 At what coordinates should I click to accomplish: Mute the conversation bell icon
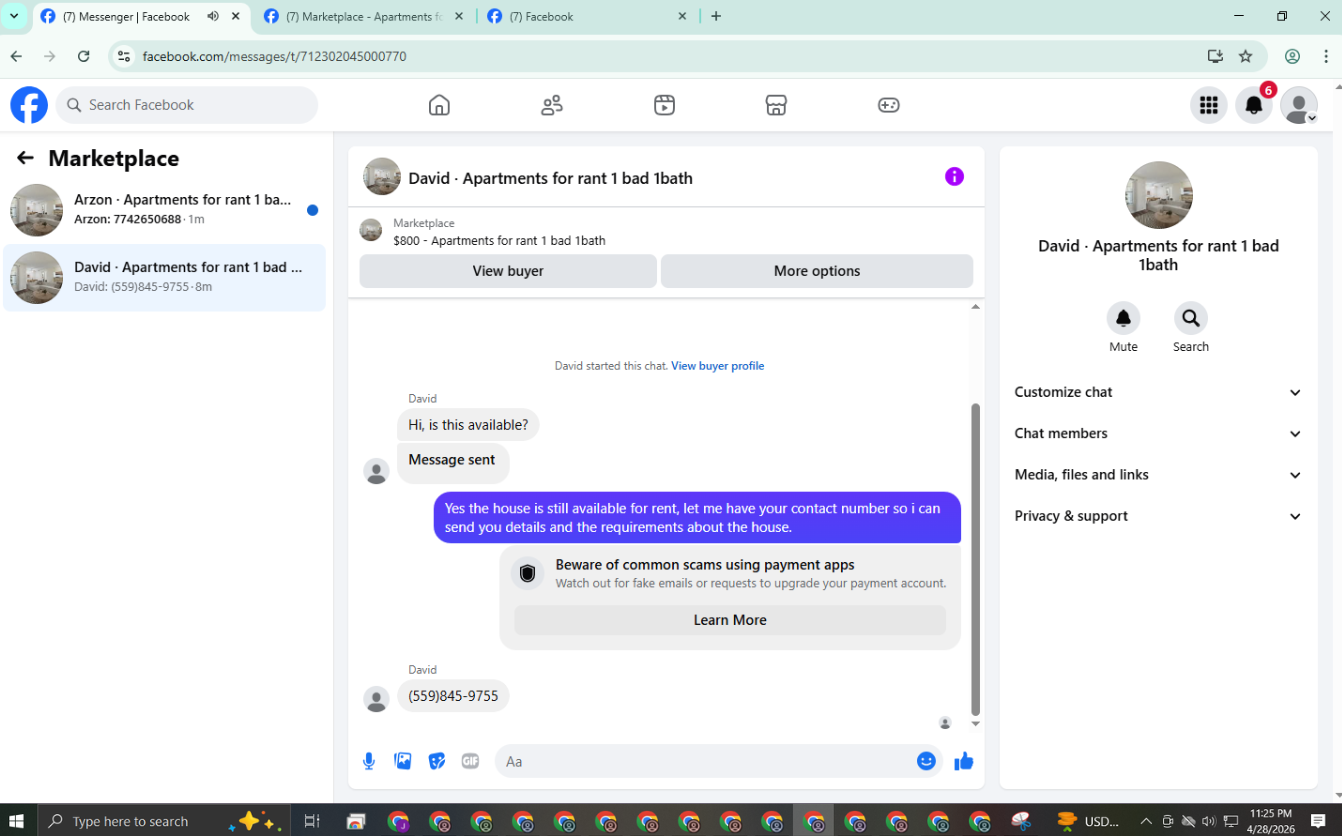(x=1123, y=318)
